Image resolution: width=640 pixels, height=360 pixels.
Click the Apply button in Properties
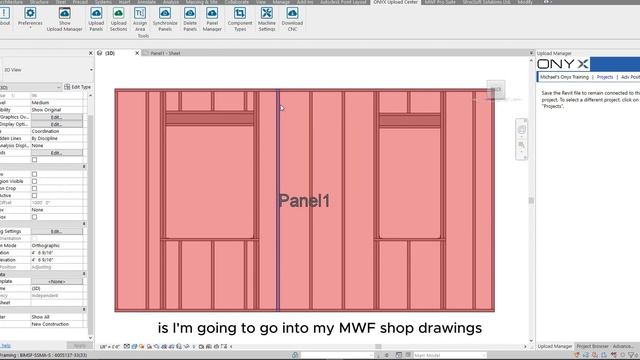[x=79, y=346]
